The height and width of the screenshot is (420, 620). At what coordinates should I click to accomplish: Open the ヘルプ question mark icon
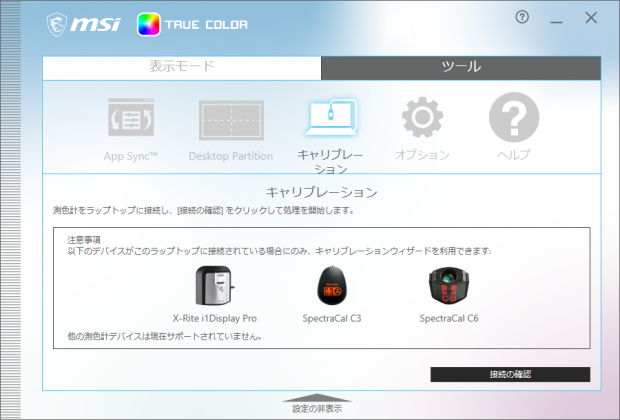point(514,117)
